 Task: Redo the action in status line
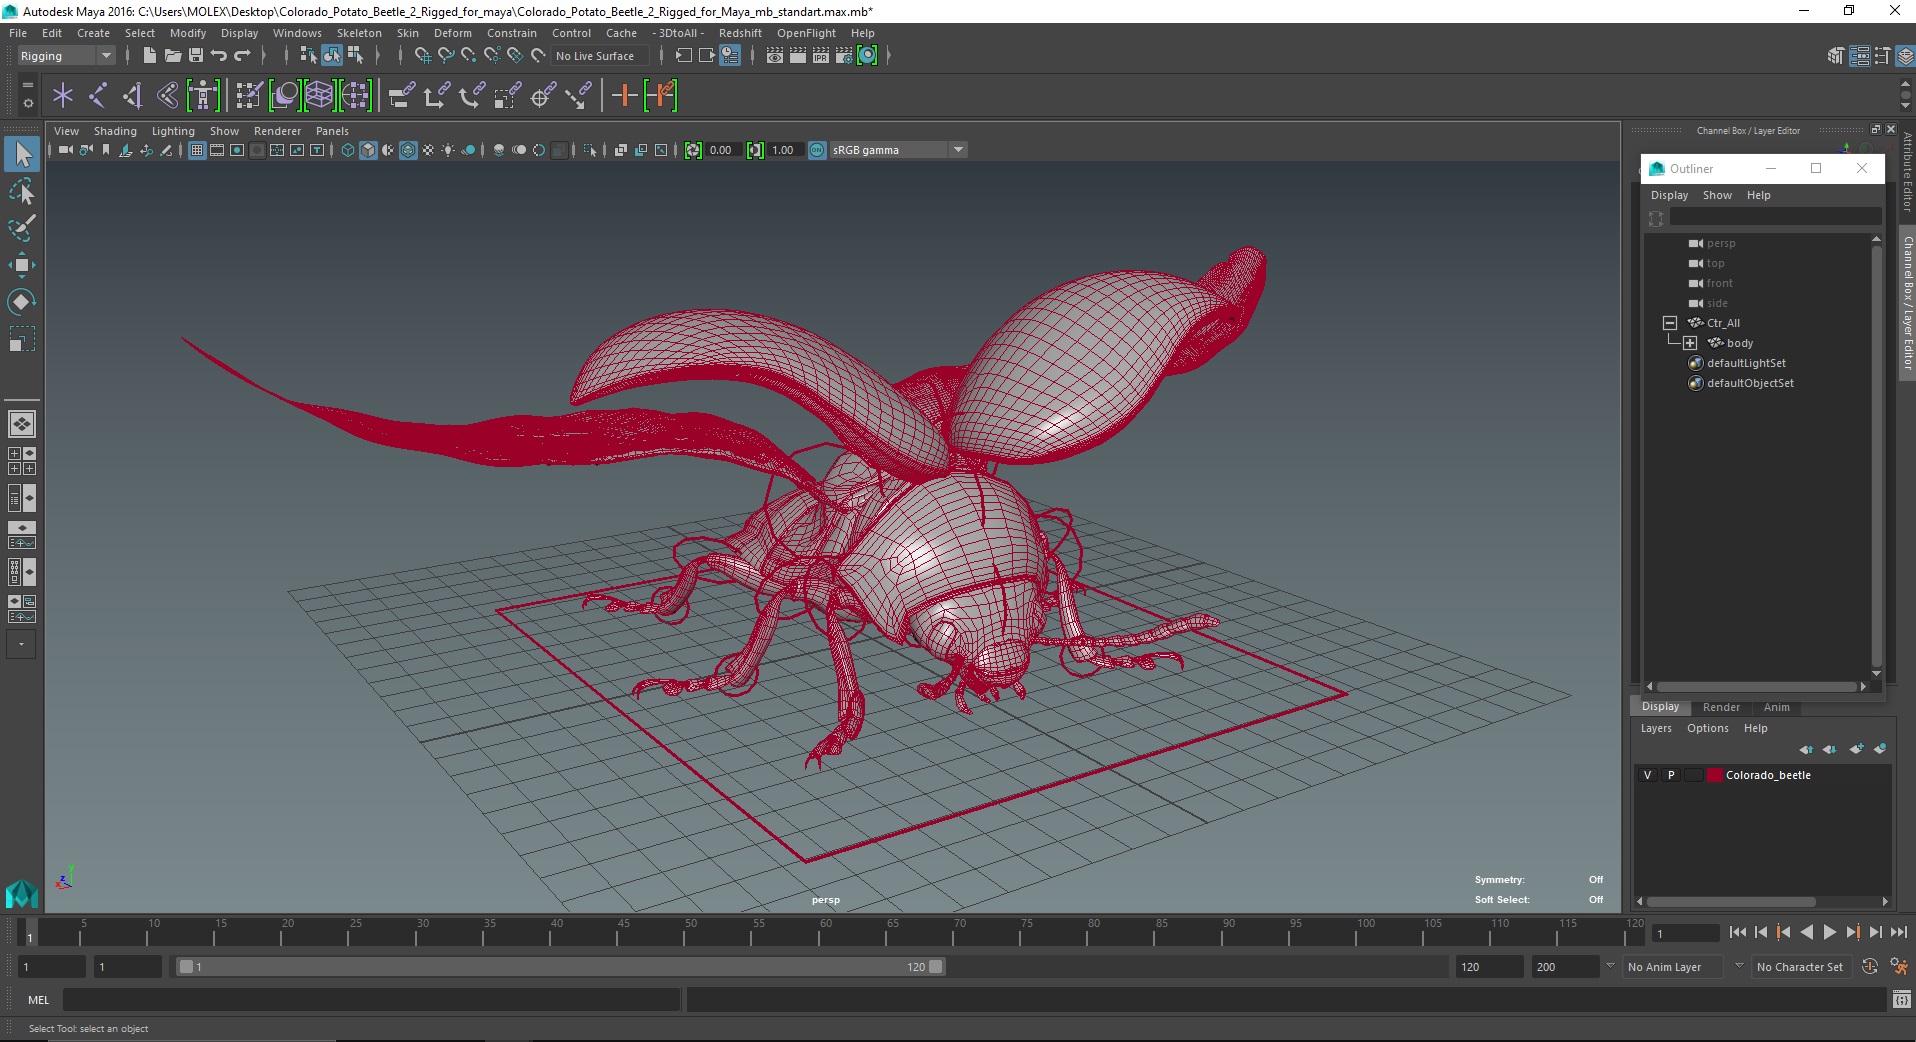pos(242,56)
